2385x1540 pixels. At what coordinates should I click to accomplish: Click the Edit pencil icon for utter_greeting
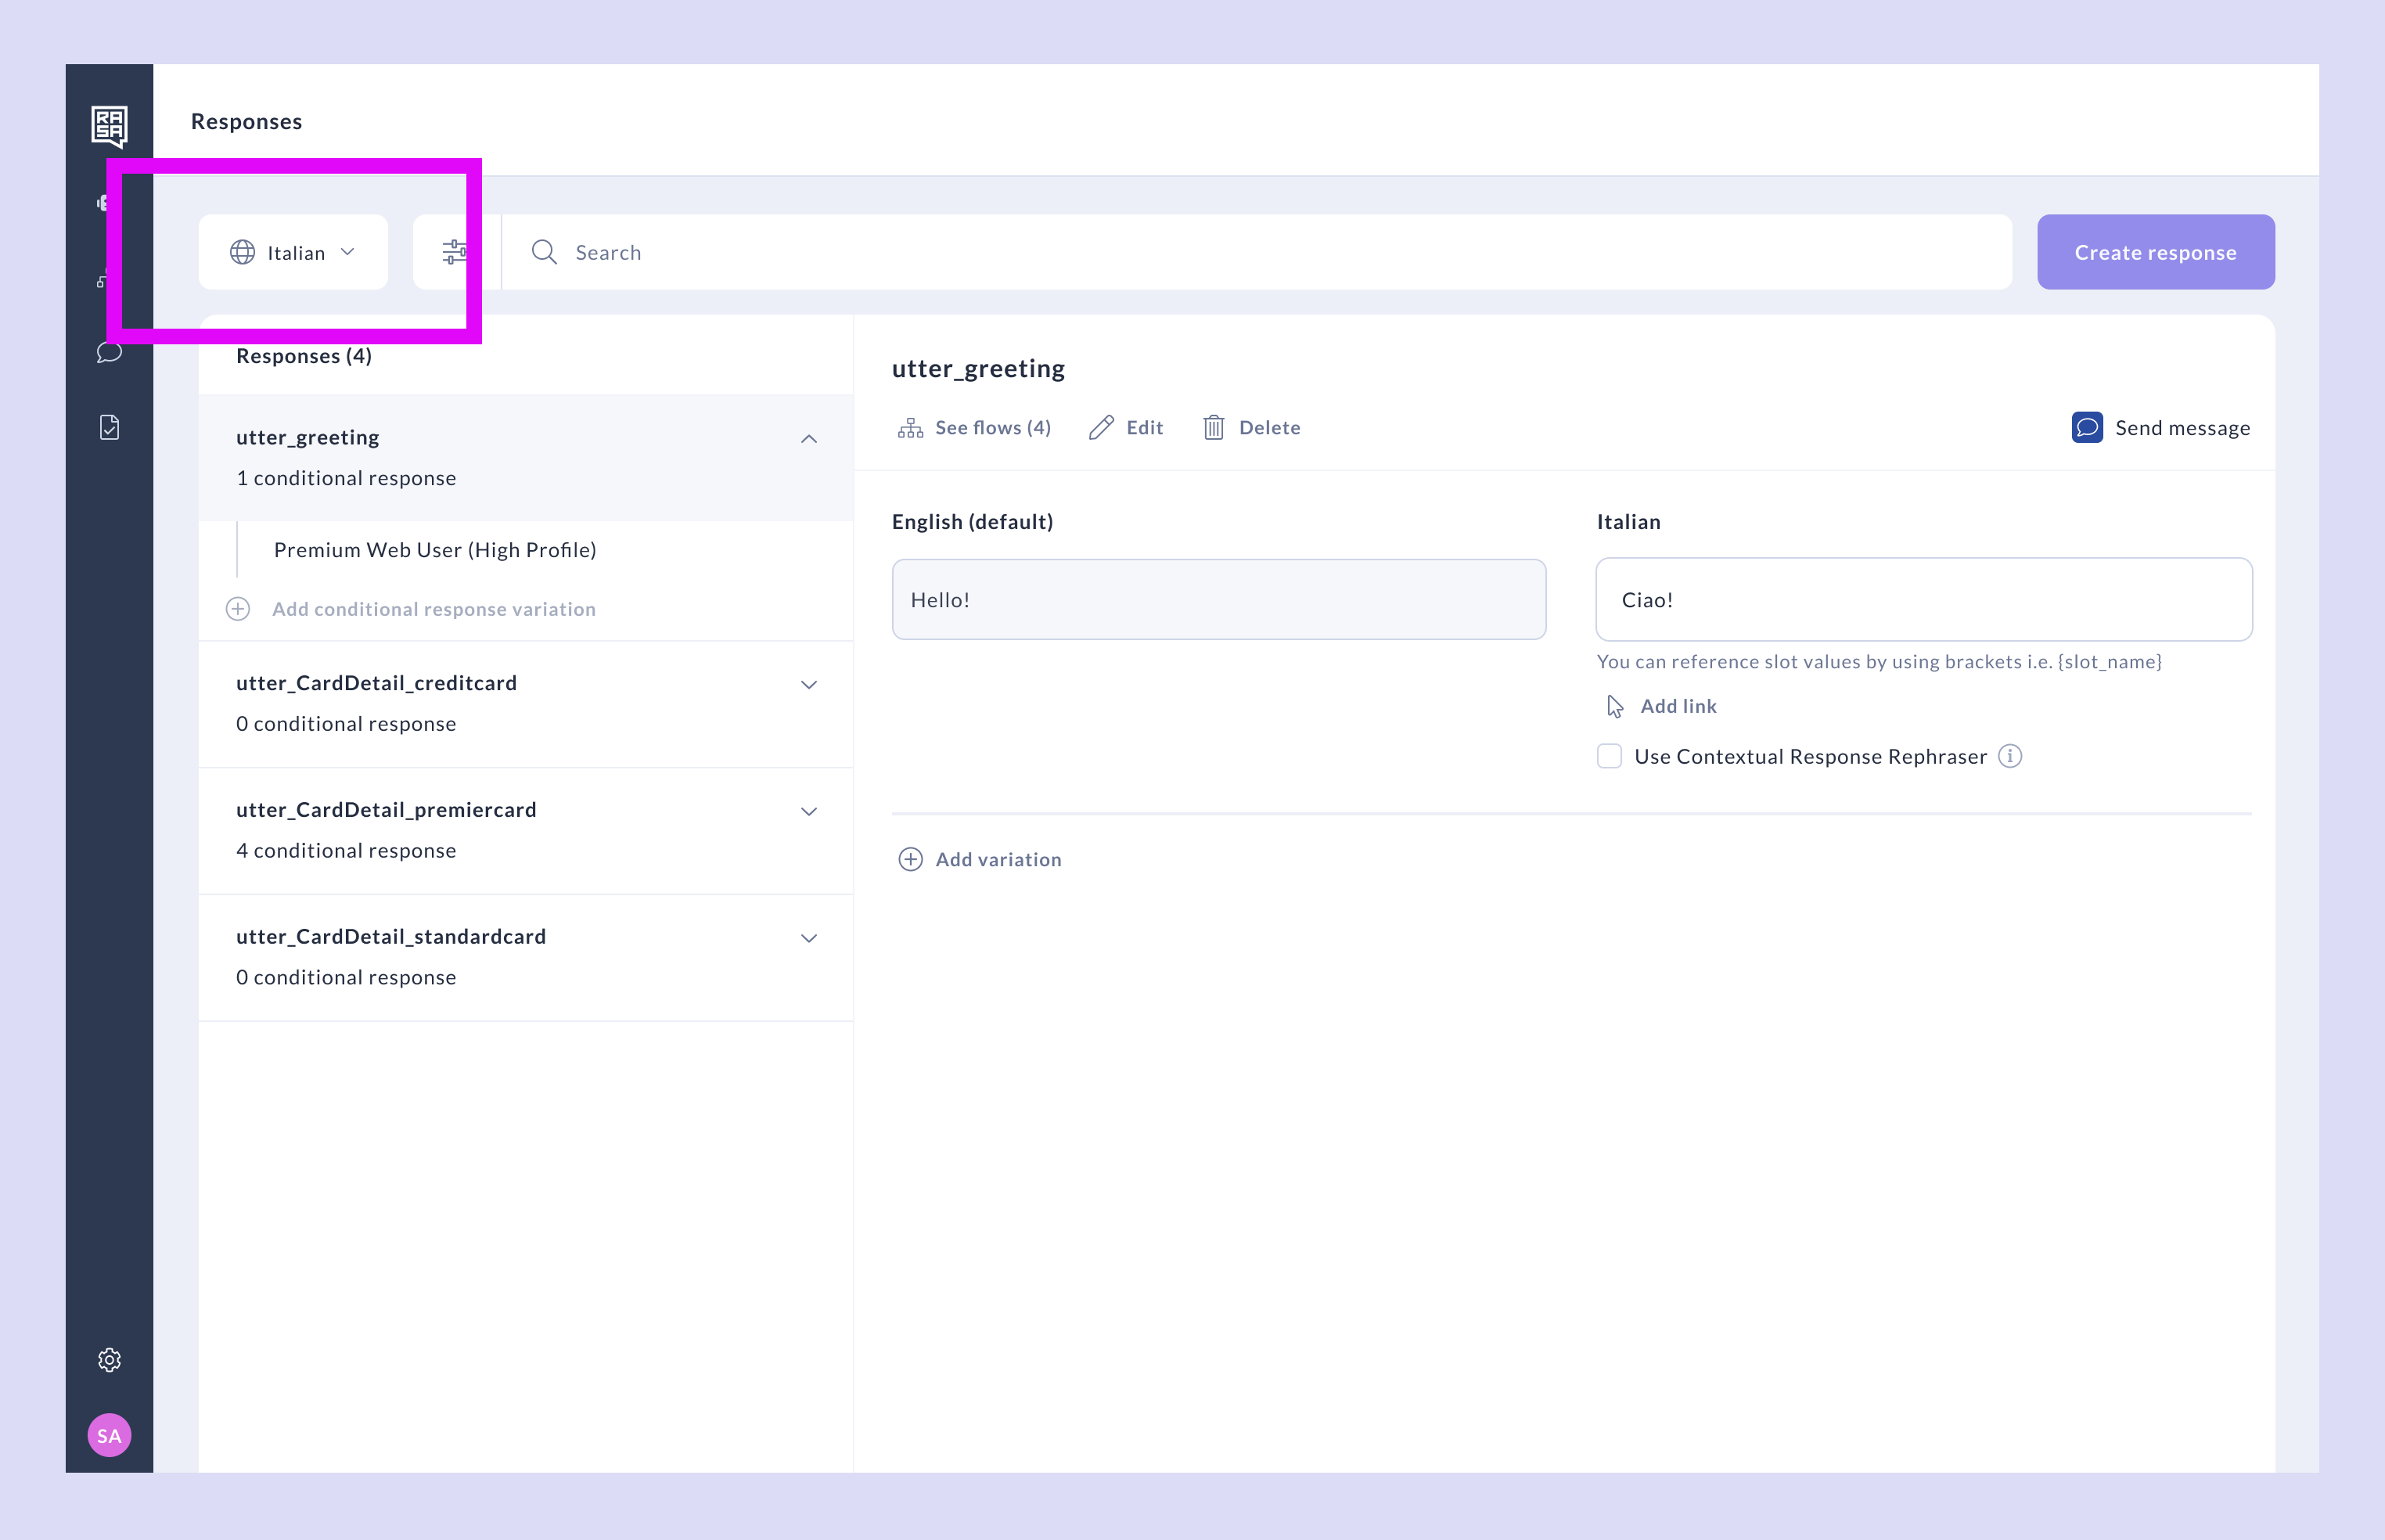point(1126,427)
